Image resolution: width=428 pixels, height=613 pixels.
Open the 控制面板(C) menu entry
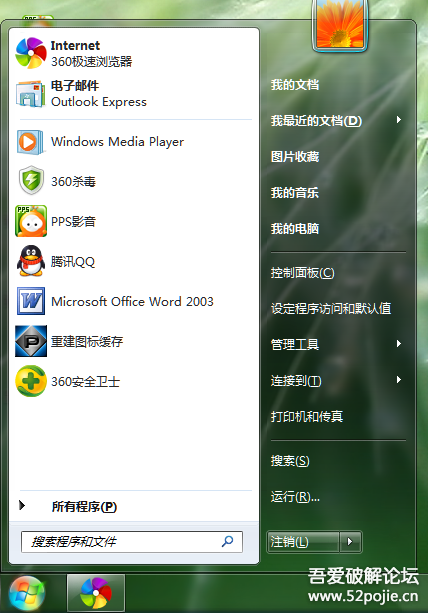pos(303,273)
